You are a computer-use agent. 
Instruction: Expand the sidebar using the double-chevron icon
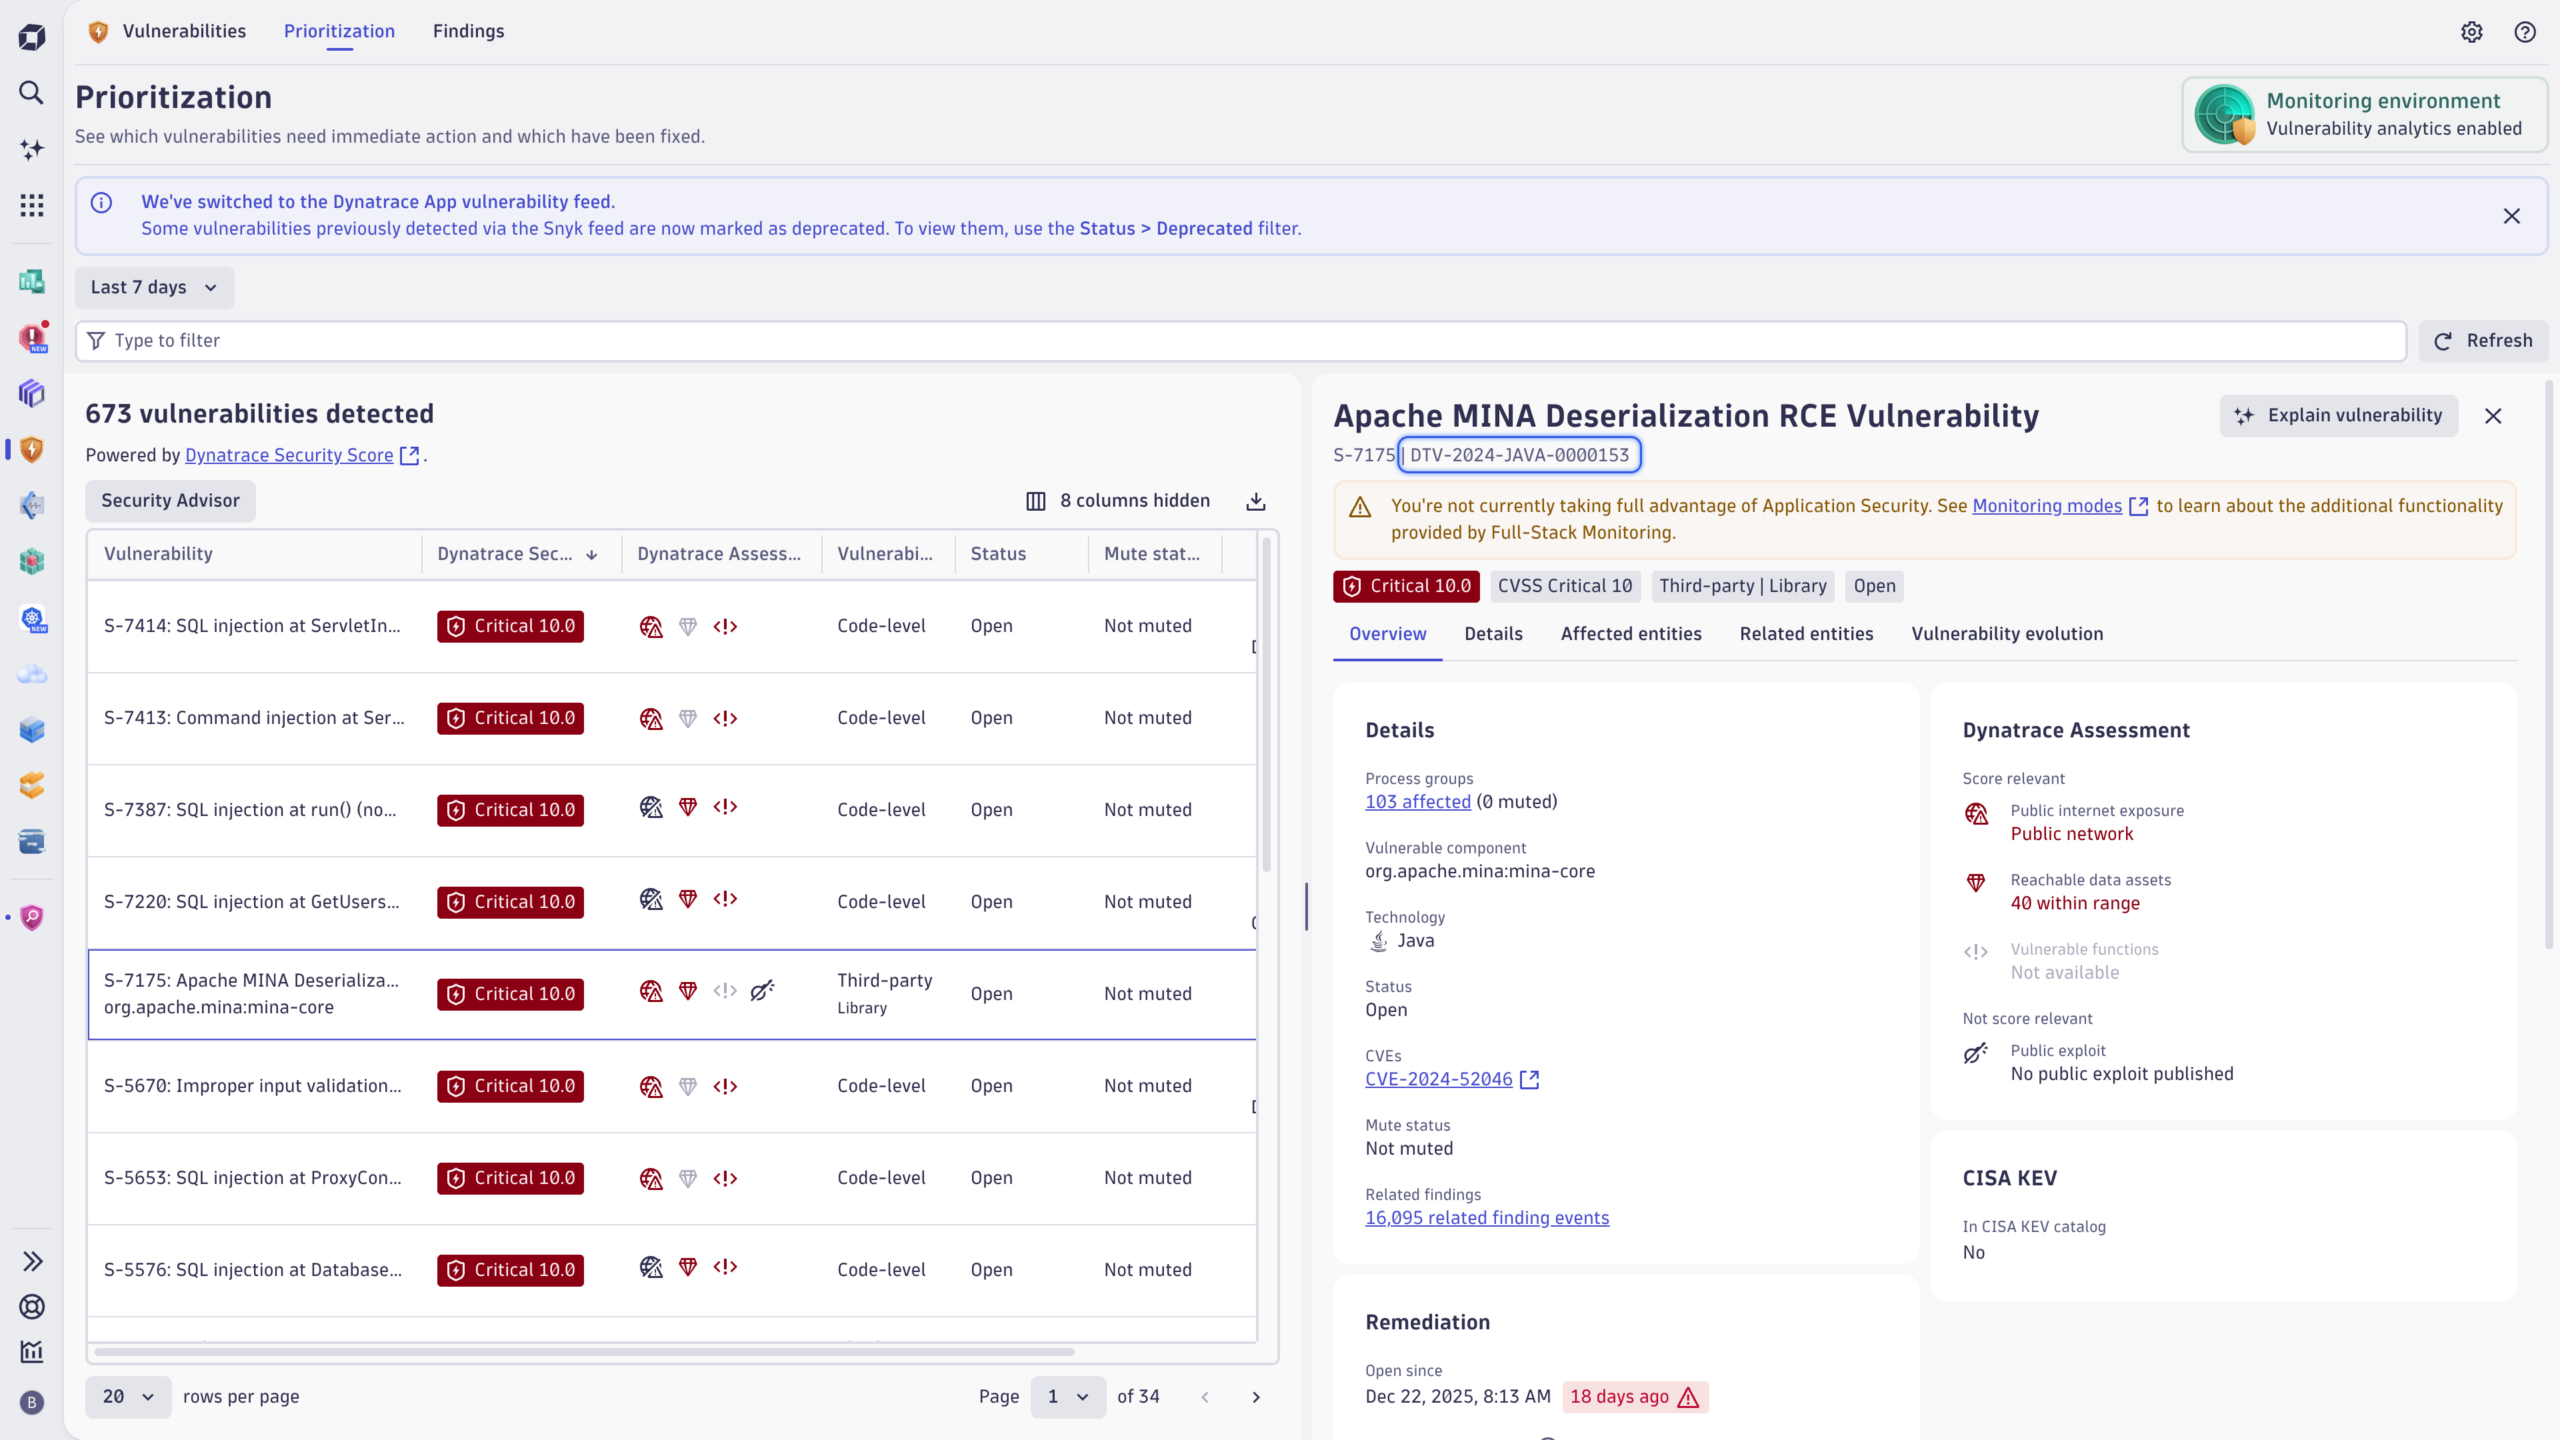pyautogui.click(x=31, y=1260)
